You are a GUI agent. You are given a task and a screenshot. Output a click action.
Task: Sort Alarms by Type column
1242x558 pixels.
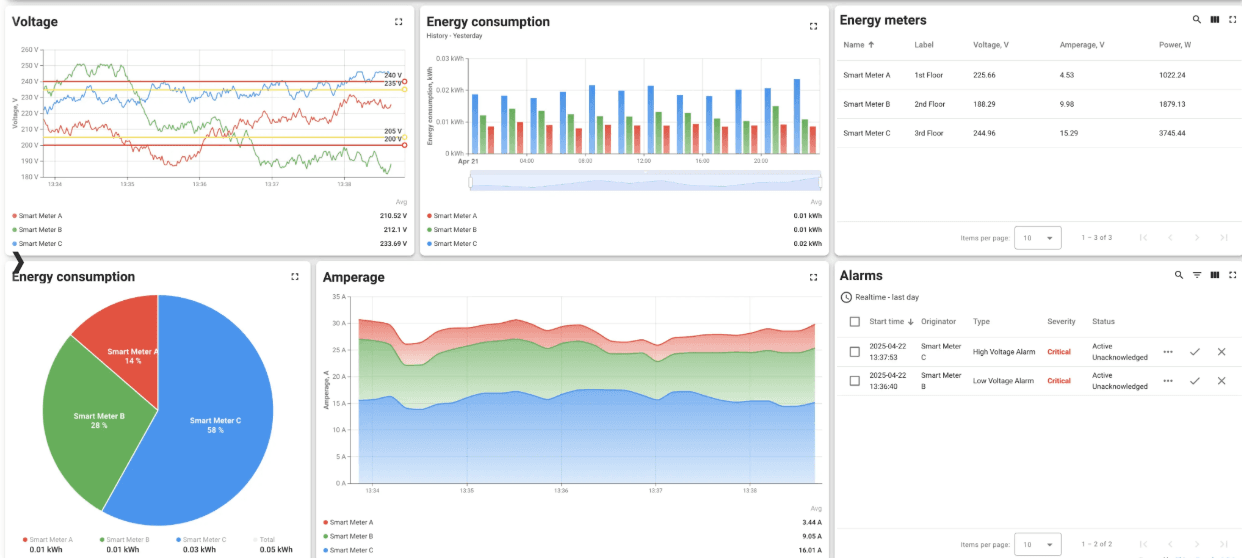(981, 322)
